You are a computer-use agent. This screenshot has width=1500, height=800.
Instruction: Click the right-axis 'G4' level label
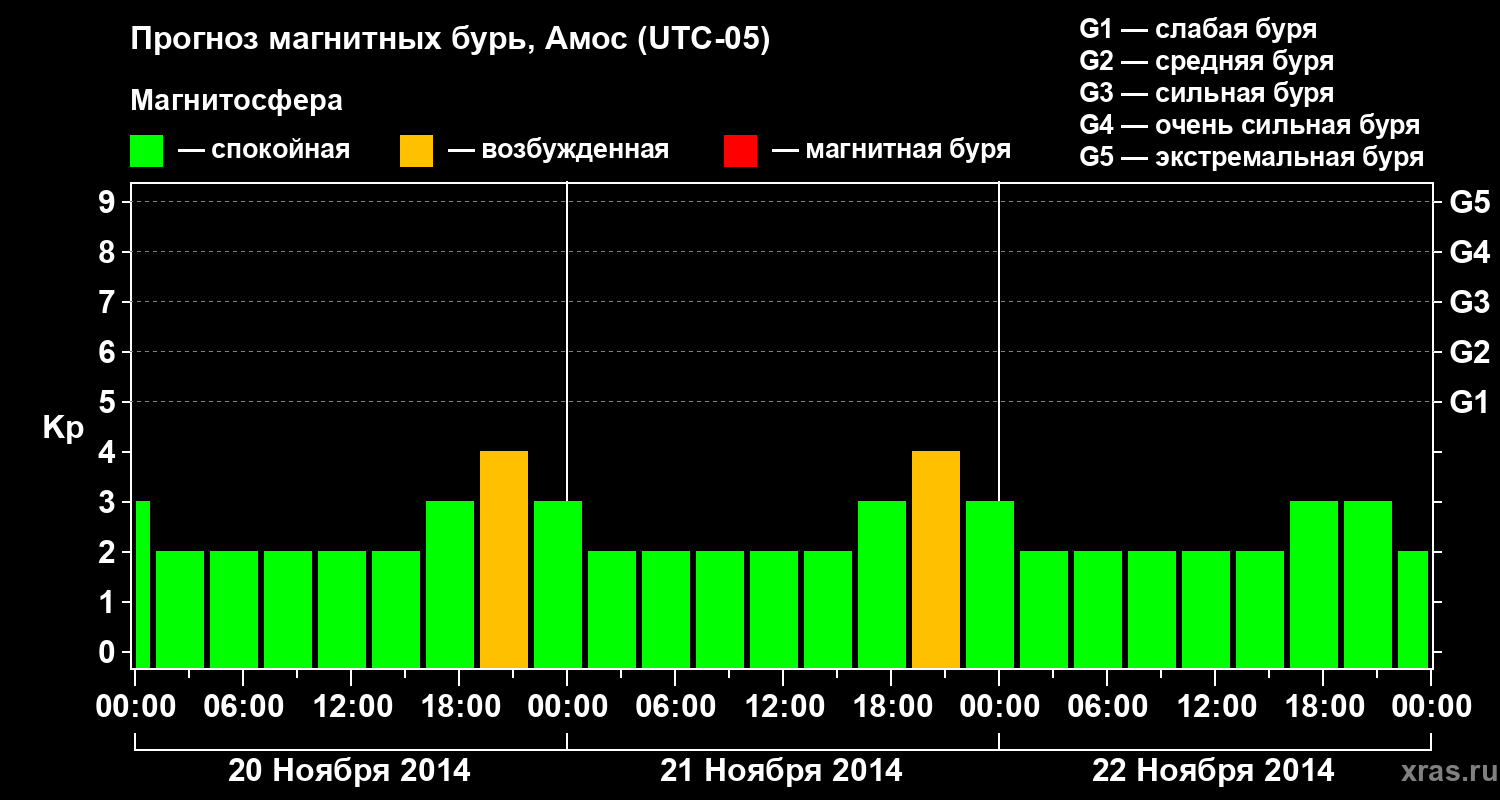1469,252
